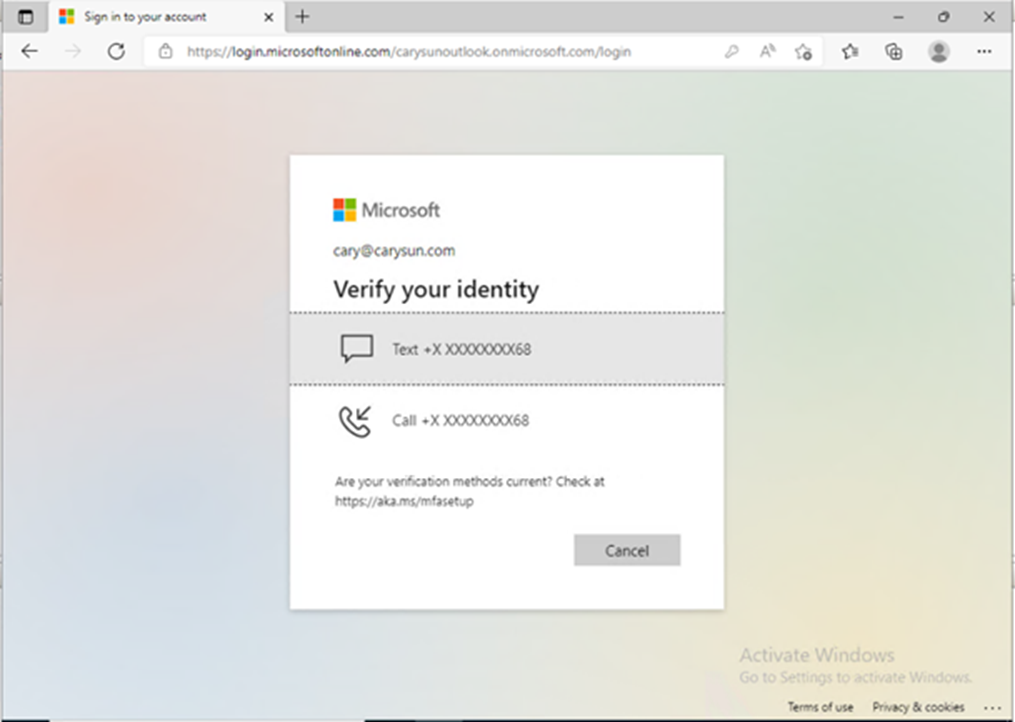Click the Microsoft logo
Viewport: 1015px width, 722px height.
pos(386,210)
